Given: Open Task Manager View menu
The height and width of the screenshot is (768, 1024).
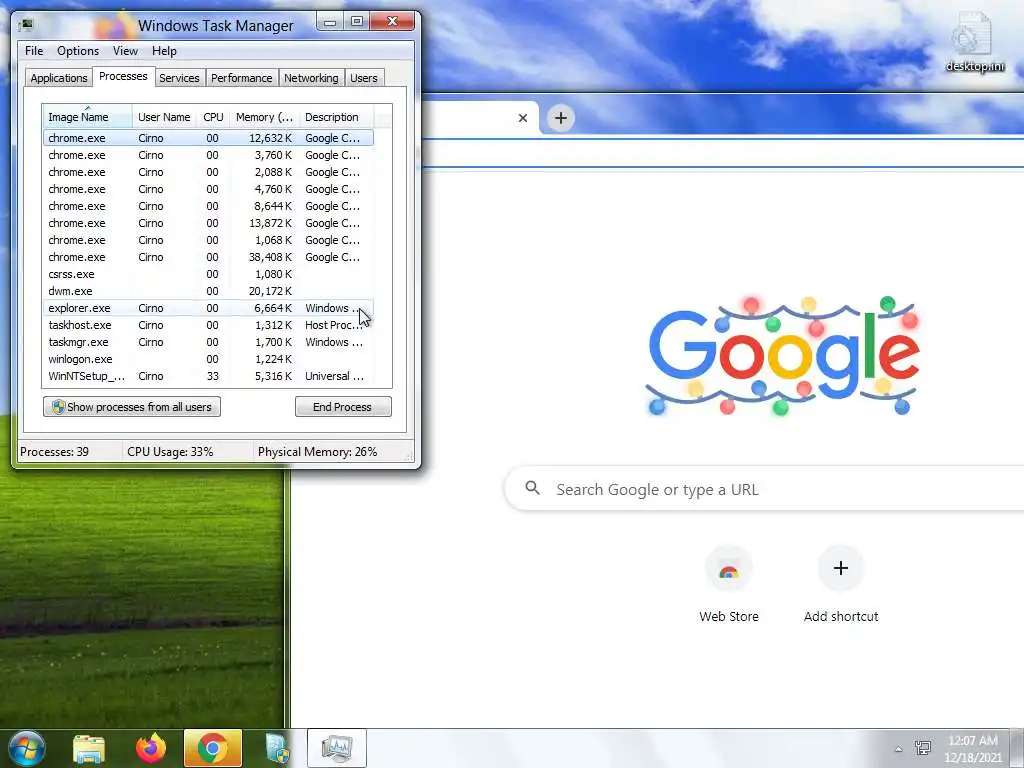Looking at the screenshot, I should coord(125,51).
